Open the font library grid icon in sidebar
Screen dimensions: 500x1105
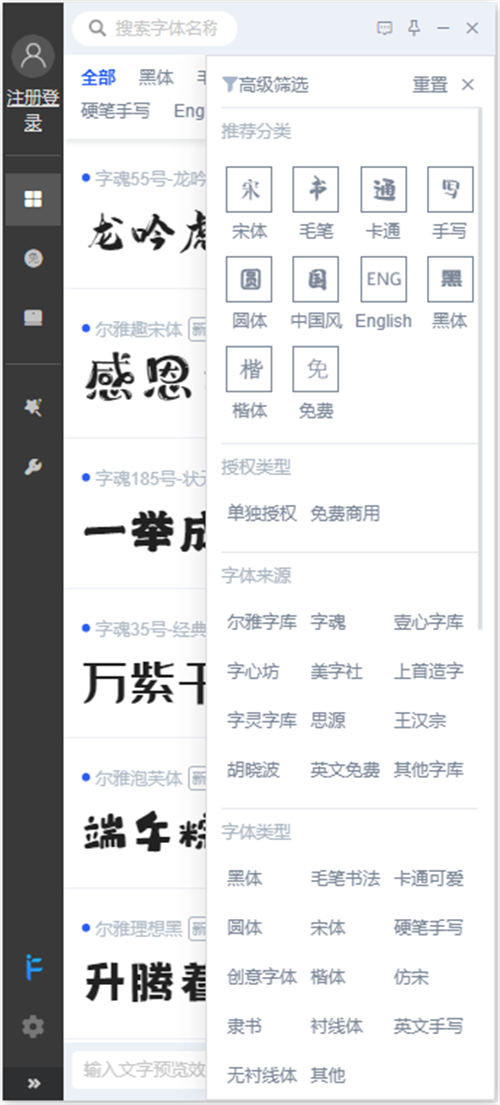(x=33, y=200)
